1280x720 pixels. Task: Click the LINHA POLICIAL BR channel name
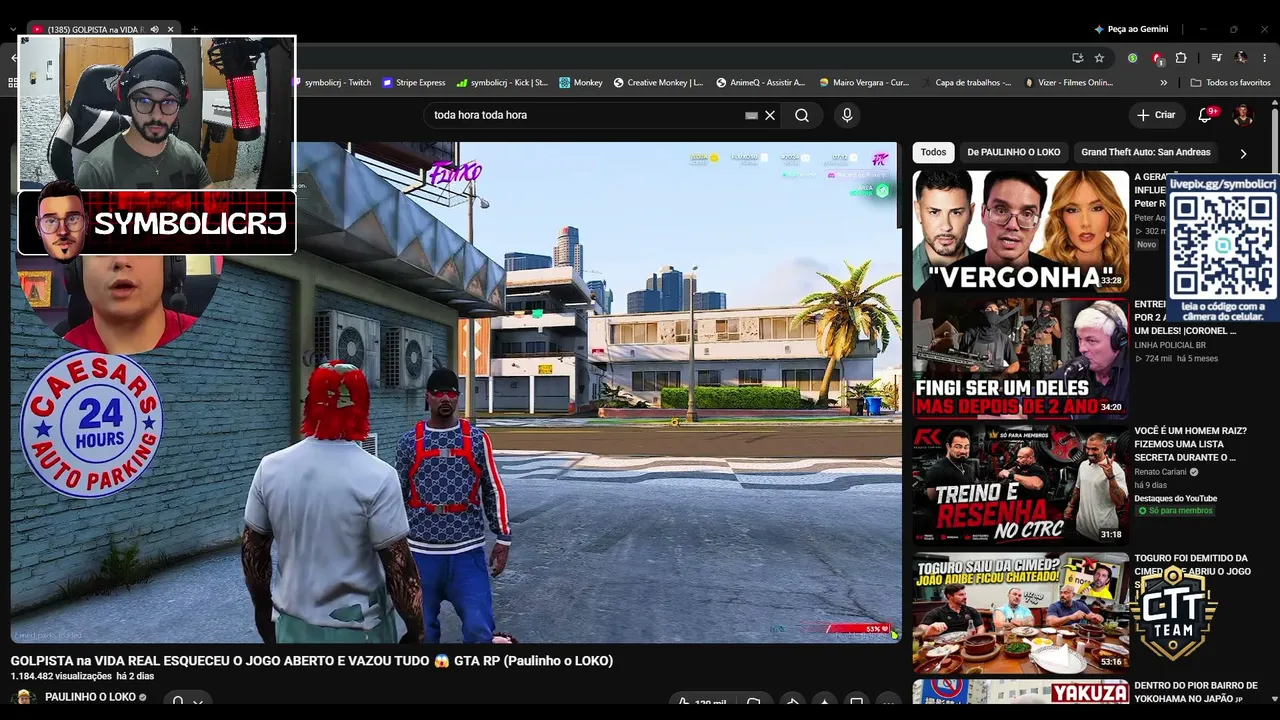point(1170,345)
